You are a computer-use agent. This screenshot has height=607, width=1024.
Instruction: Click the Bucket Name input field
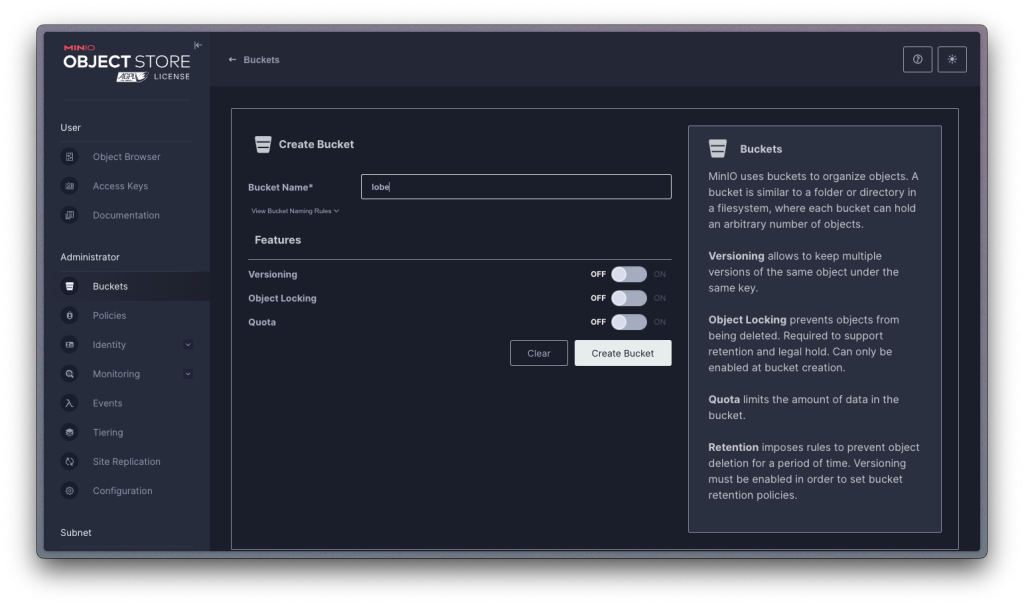515,187
